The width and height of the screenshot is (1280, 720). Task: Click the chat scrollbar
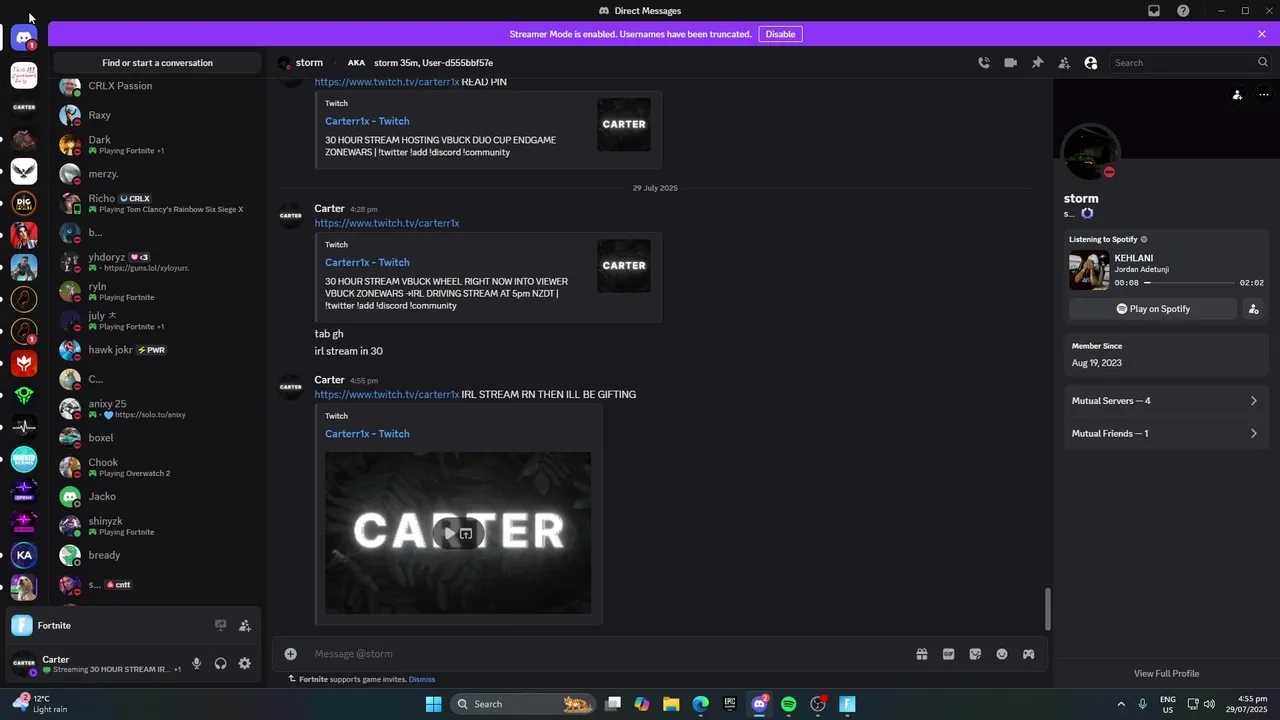tap(1047, 609)
